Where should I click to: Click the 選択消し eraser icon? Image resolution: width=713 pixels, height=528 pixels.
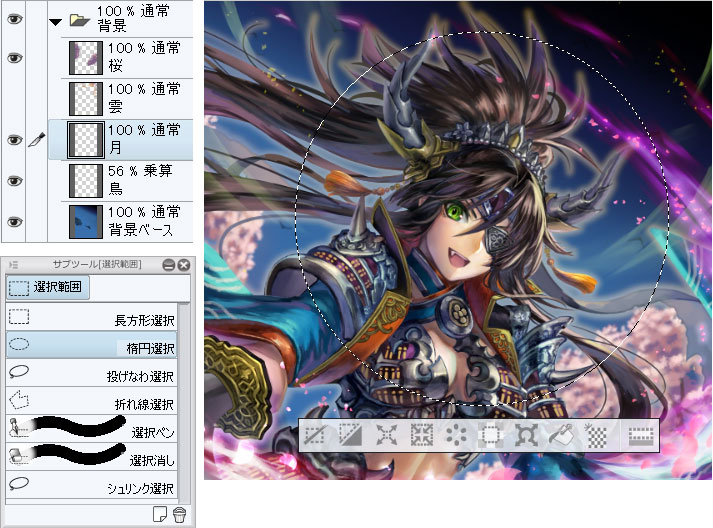click(x=18, y=456)
